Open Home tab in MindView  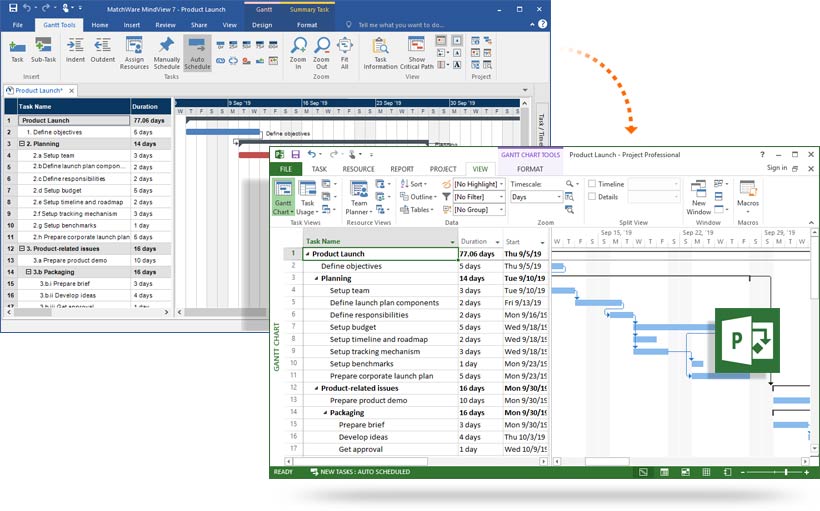tap(99, 25)
